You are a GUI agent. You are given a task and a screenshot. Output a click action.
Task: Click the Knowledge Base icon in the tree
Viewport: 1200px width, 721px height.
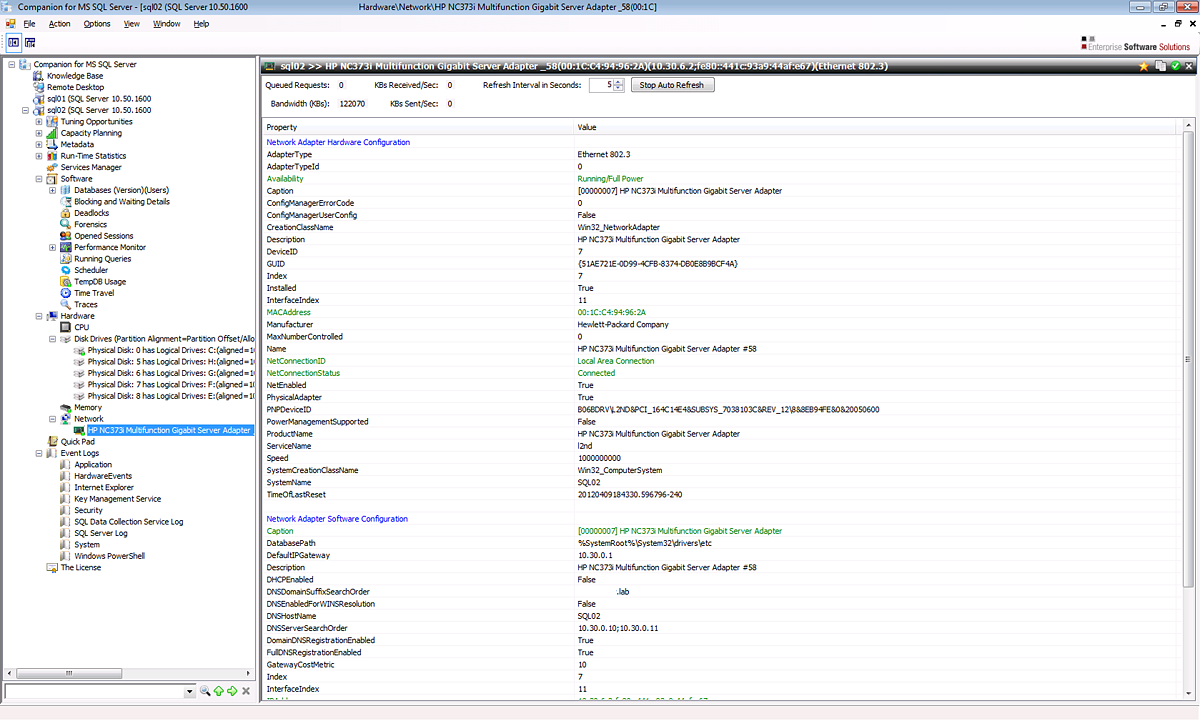[39, 76]
